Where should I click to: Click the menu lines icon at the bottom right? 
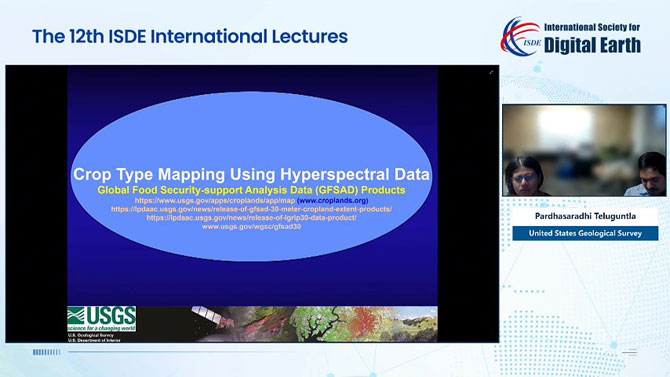pos(629,352)
